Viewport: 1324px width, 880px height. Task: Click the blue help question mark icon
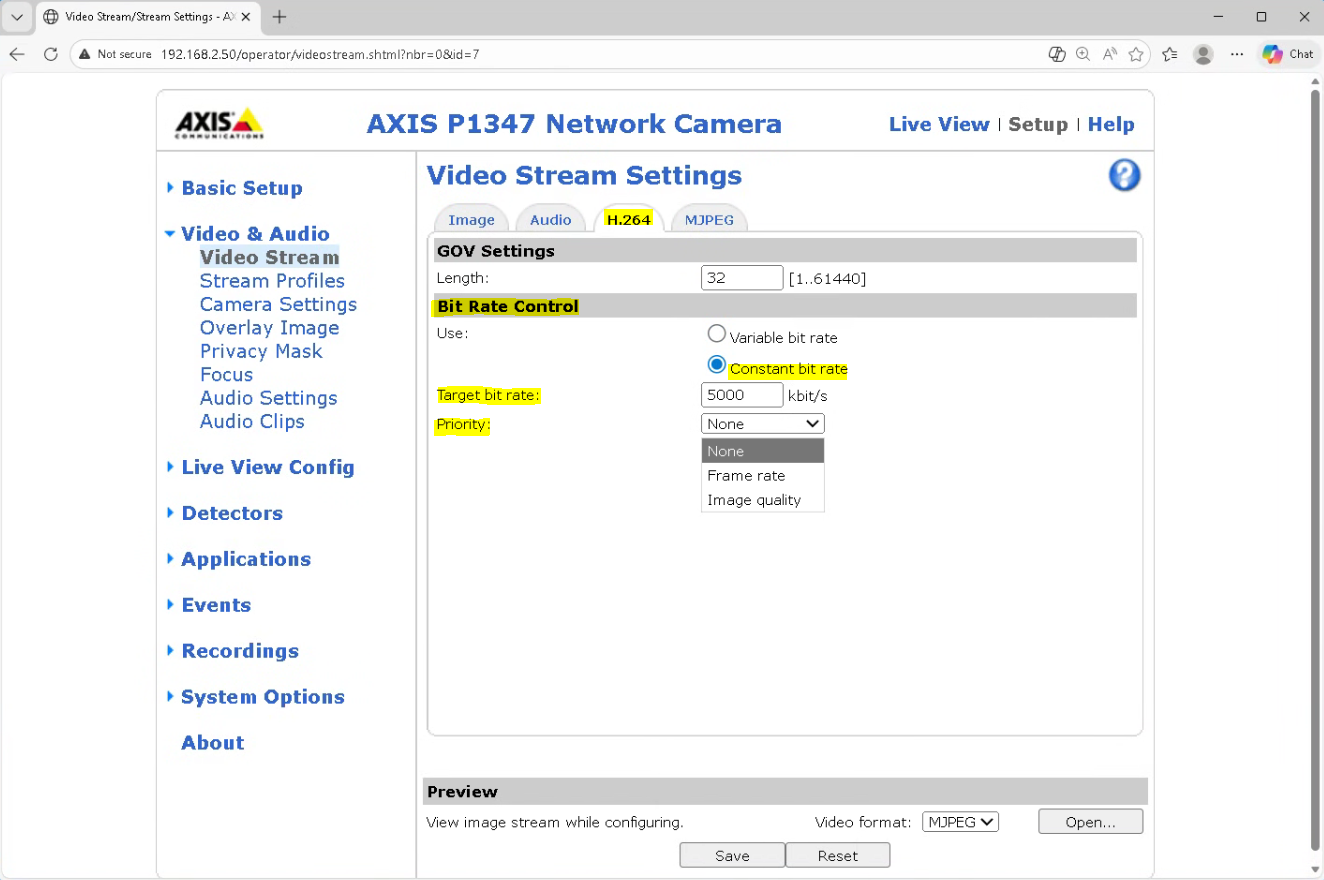(x=1125, y=175)
